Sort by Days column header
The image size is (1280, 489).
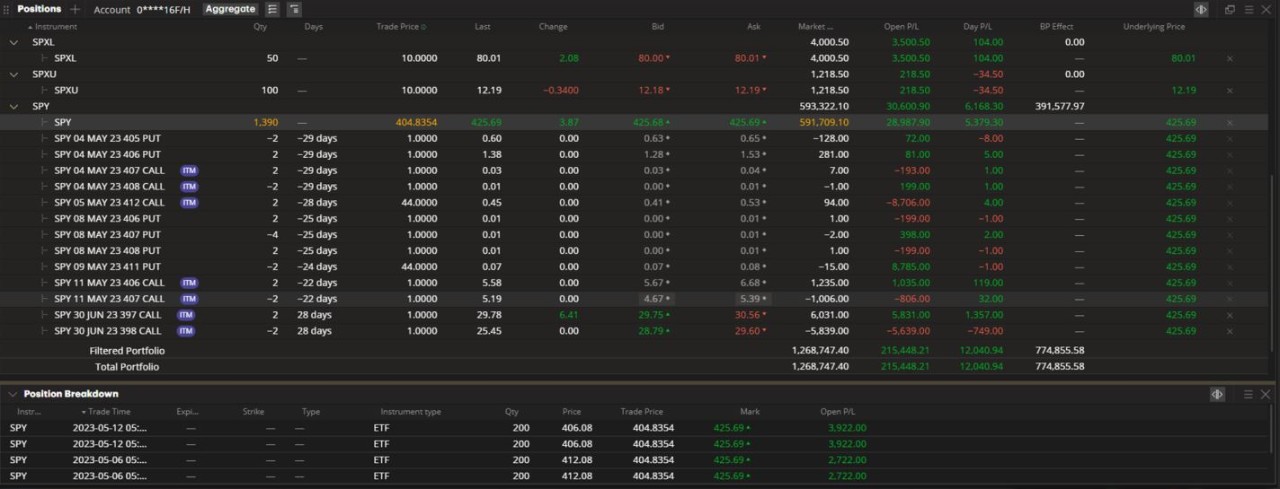(x=313, y=27)
